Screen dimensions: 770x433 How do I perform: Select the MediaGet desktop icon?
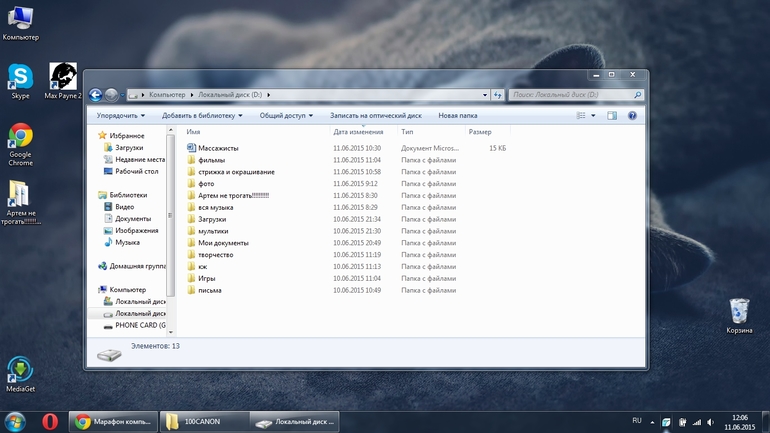(20, 375)
